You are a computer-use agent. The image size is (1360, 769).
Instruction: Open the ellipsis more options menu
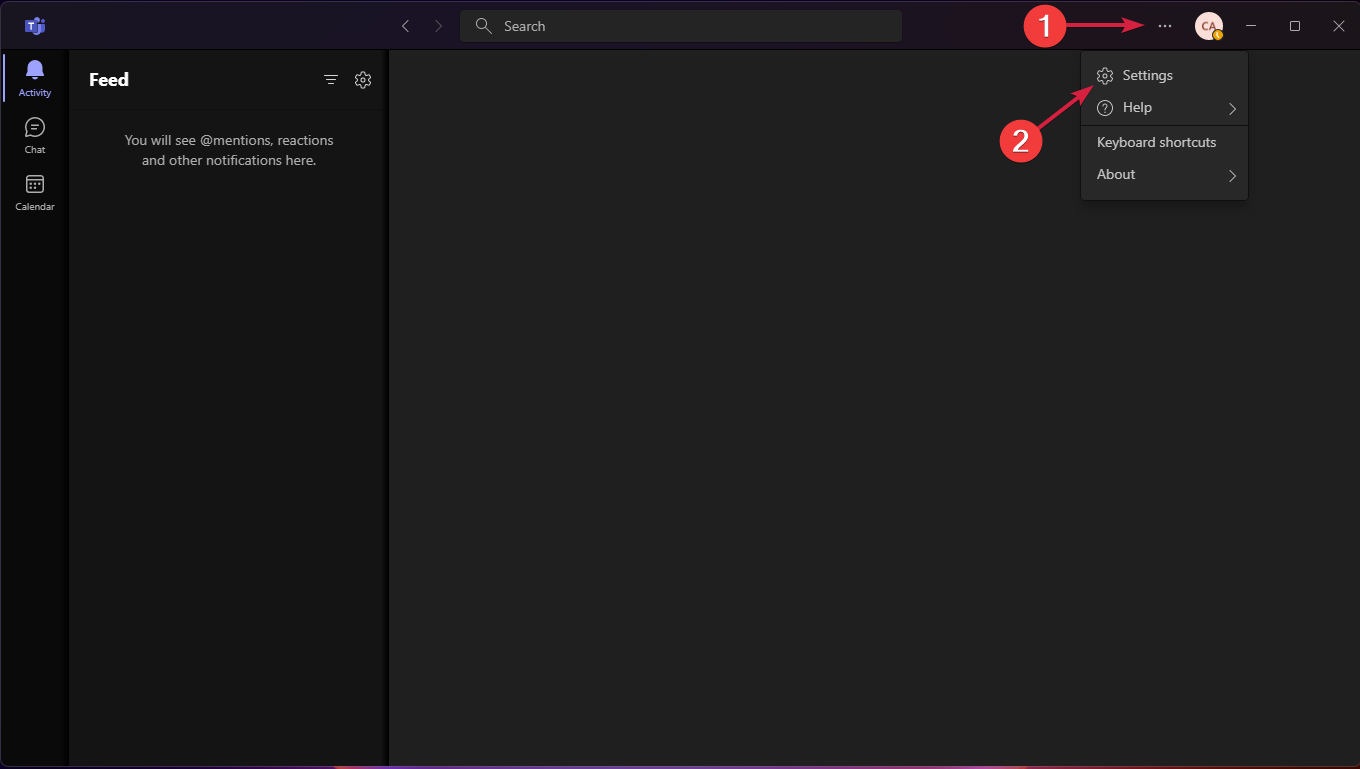click(x=1164, y=26)
